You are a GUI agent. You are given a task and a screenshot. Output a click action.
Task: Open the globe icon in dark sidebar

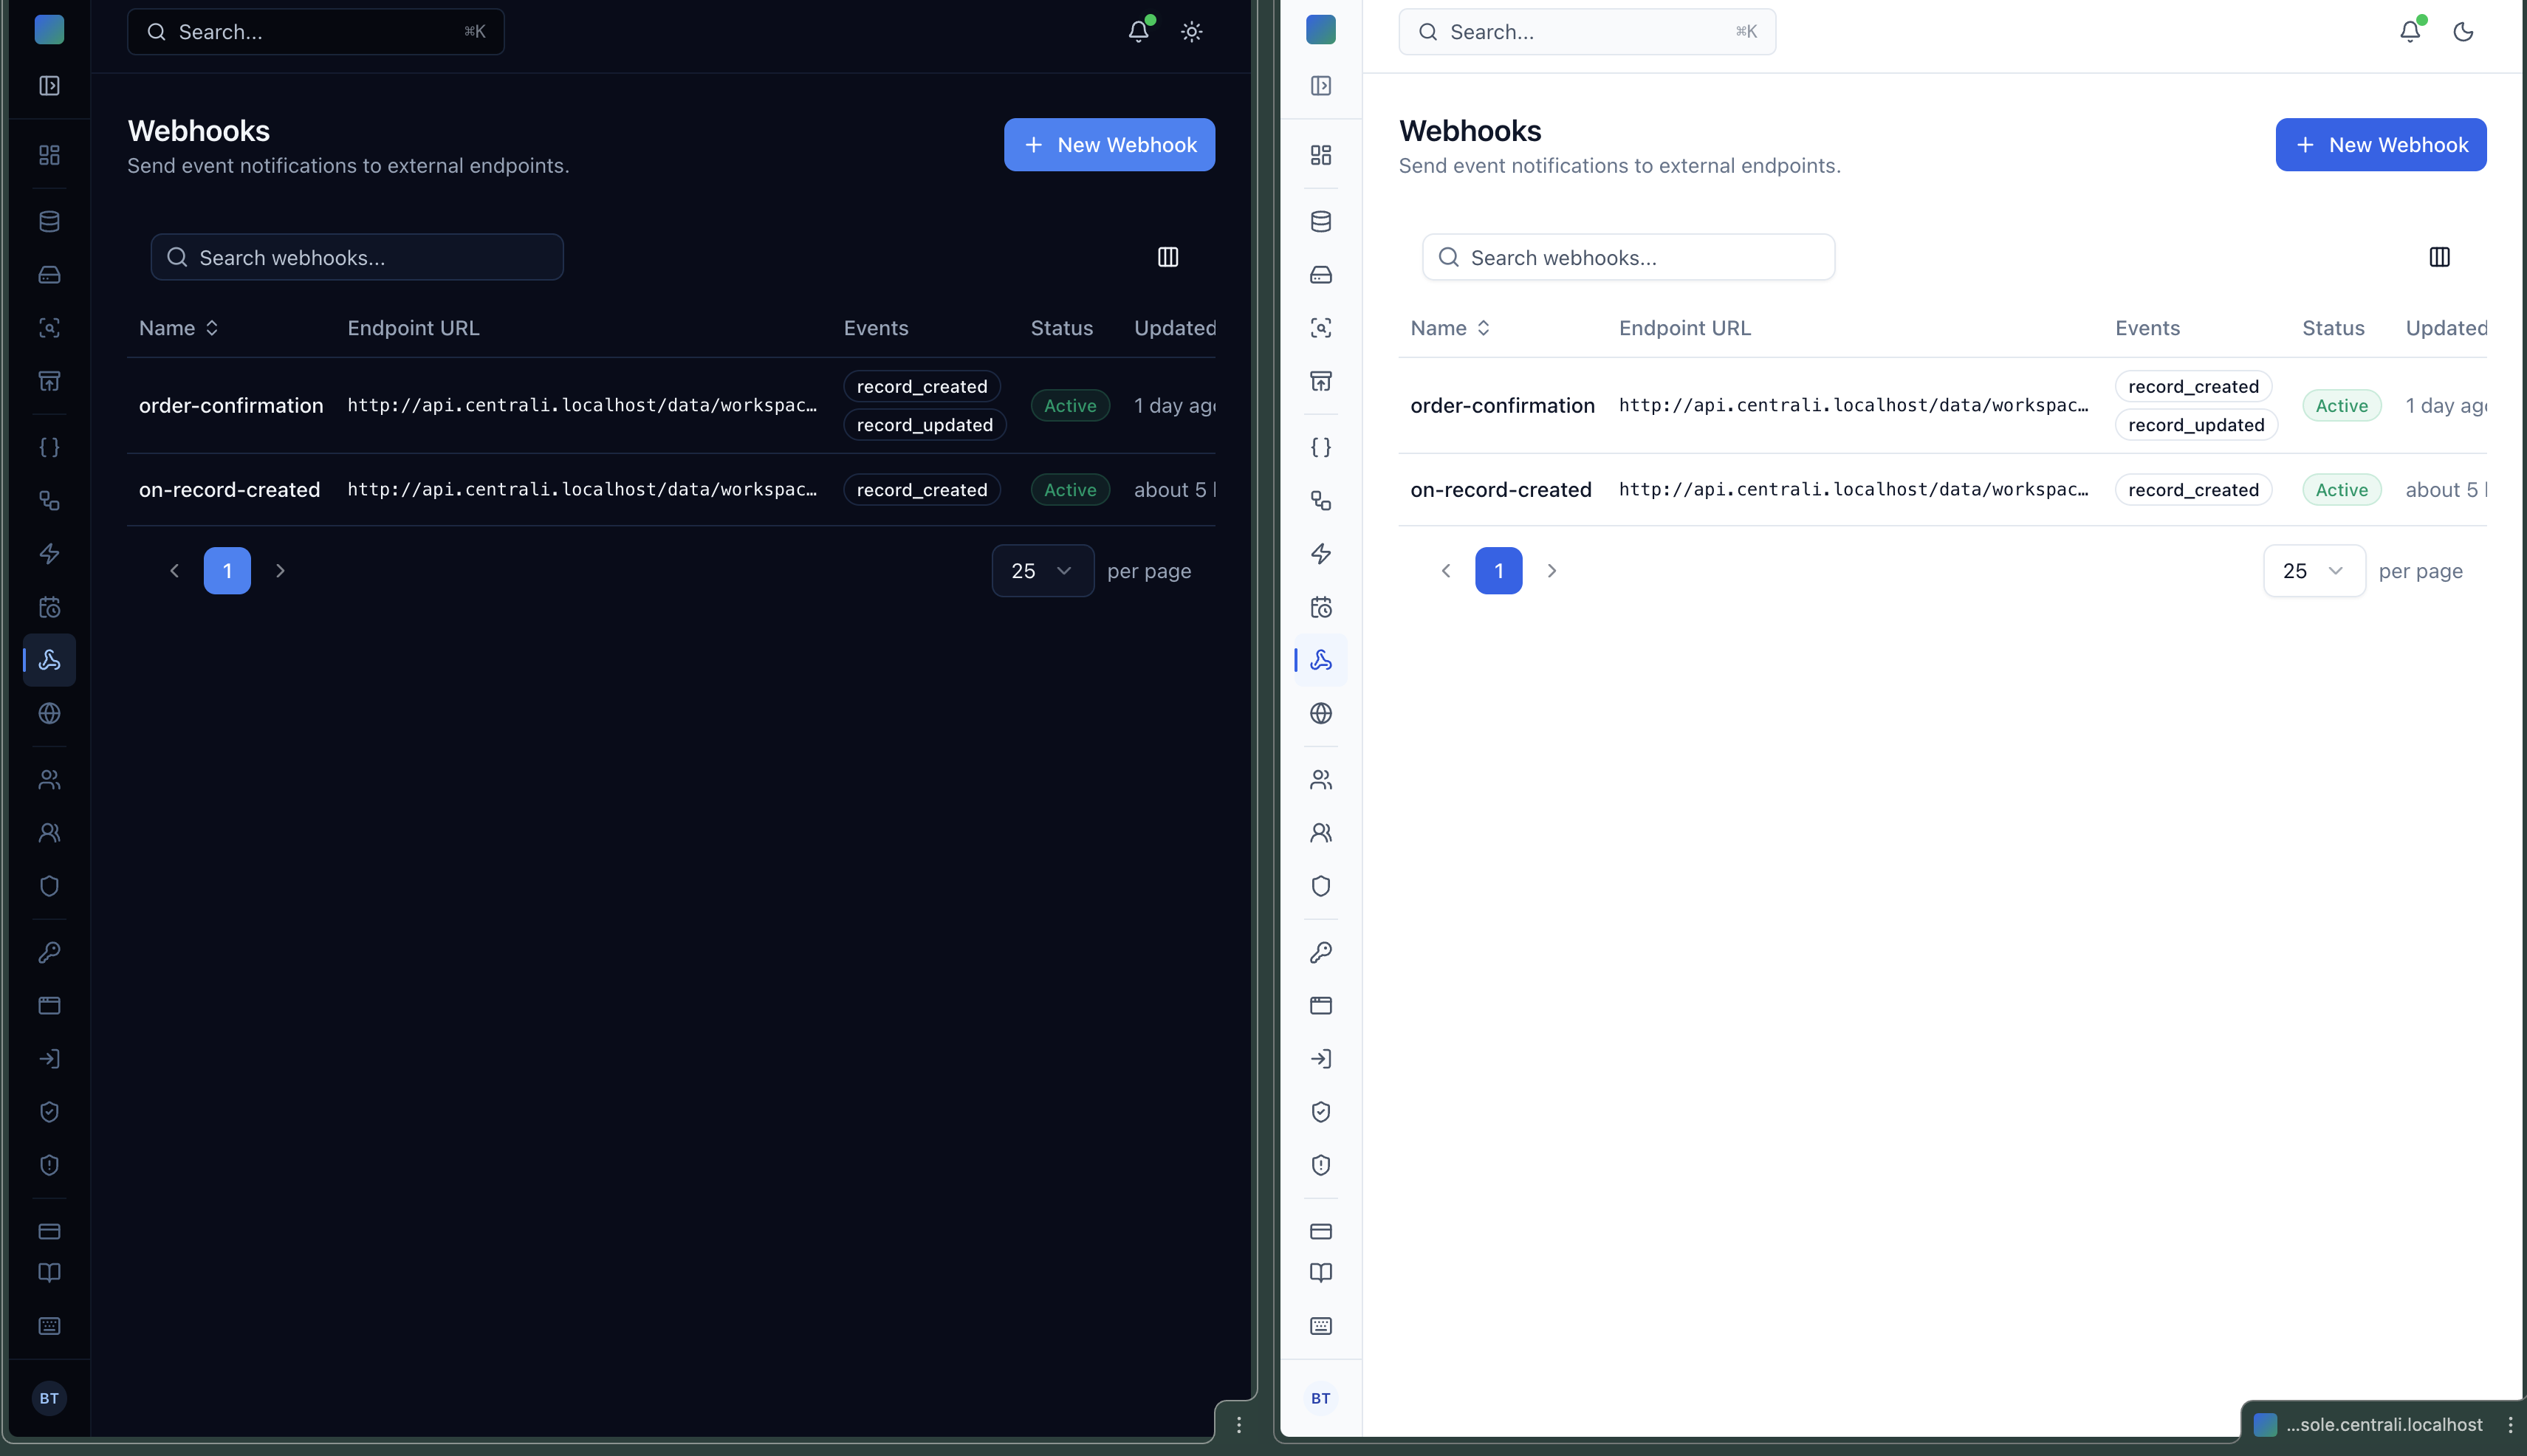click(49, 713)
